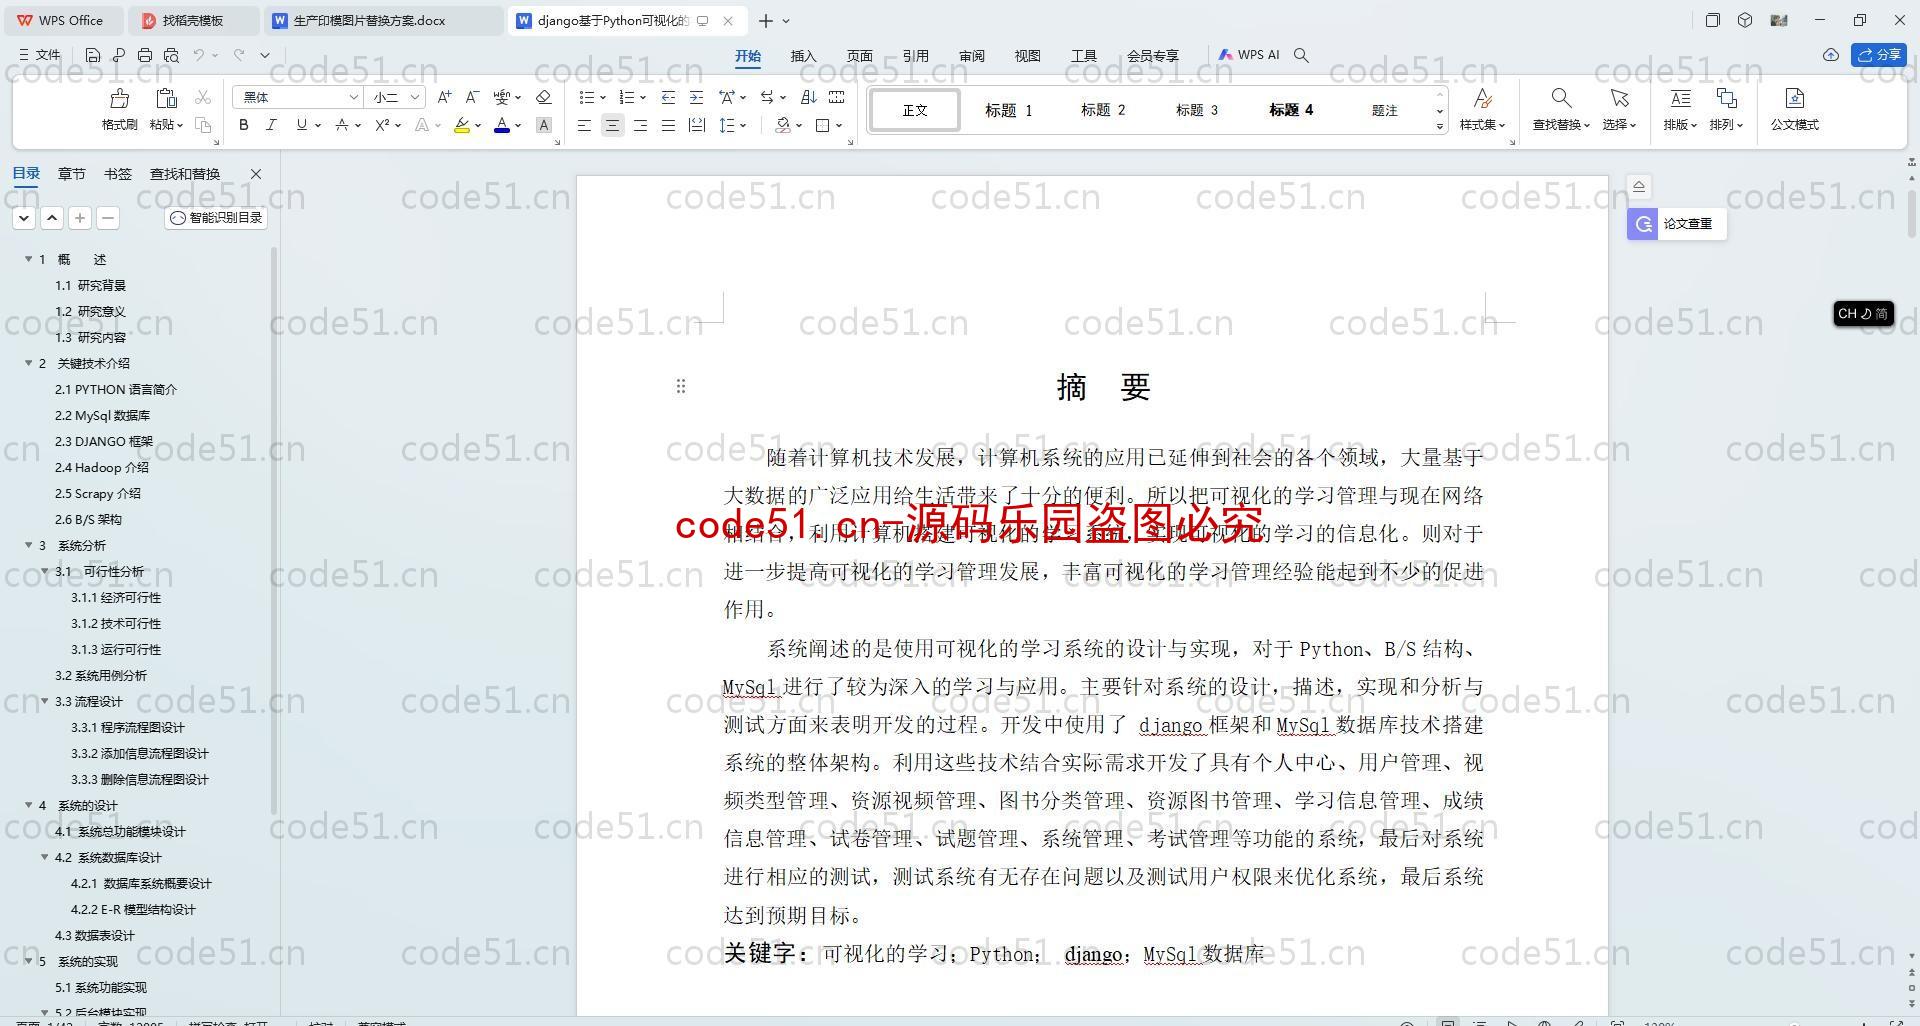The image size is (1920, 1026).
Task: Click the save icon in quick access bar
Action: coord(93,55)
